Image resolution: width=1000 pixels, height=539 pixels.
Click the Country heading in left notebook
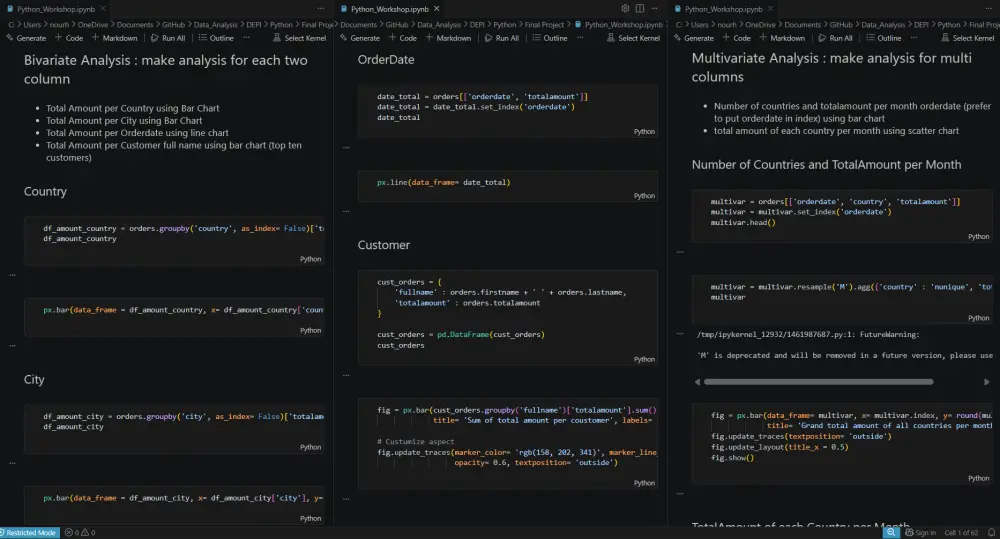pos(45,191)
